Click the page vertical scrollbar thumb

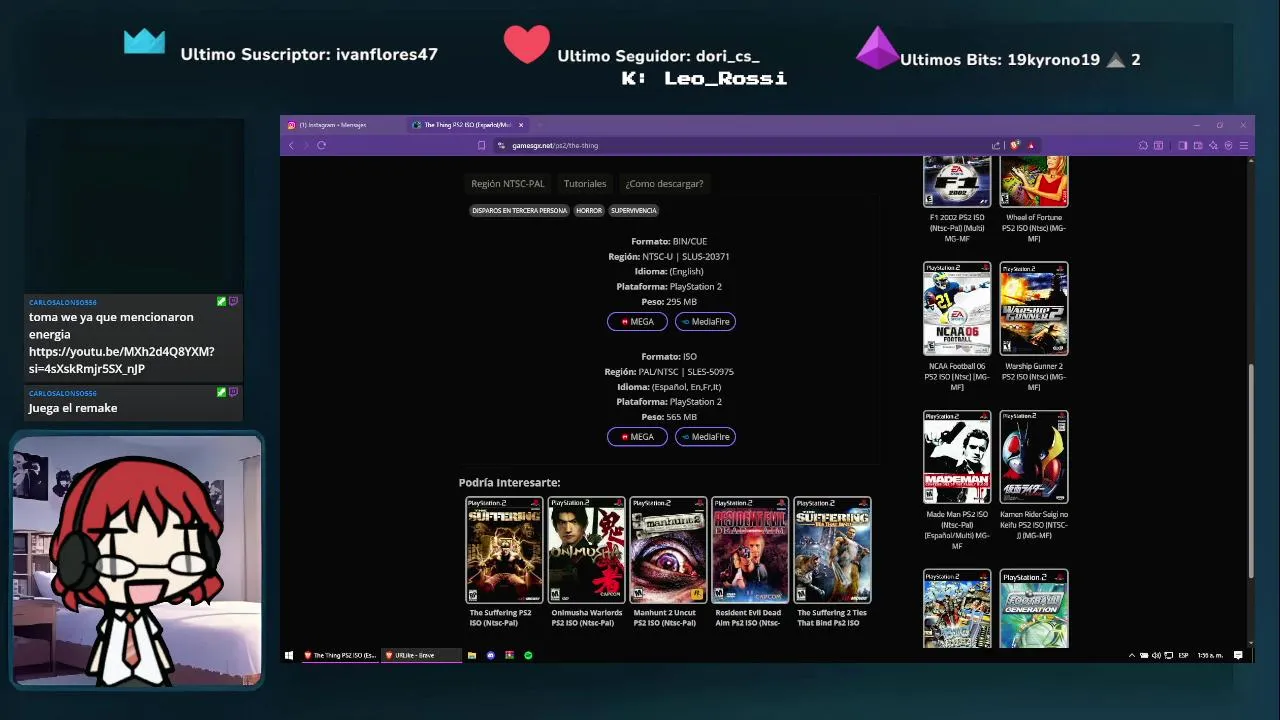1251,470
